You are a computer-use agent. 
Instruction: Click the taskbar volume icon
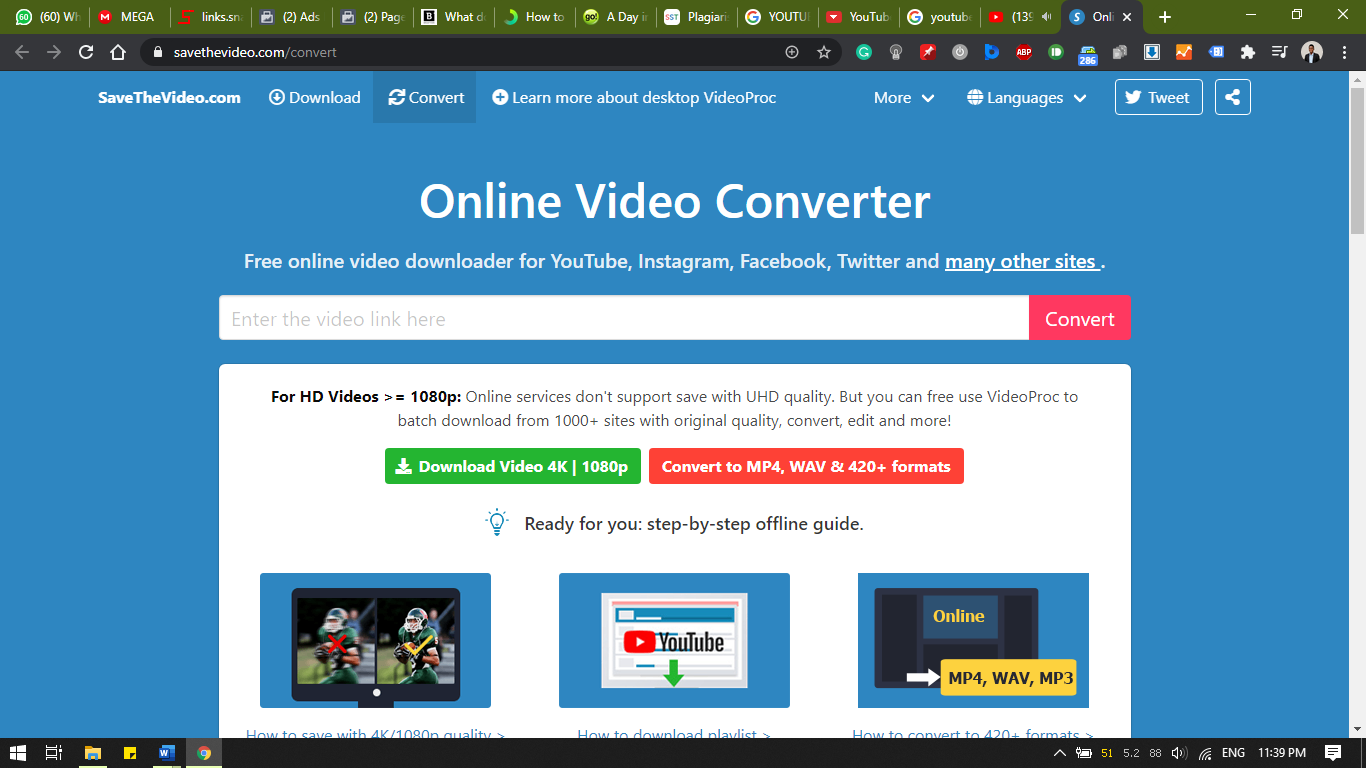point(1179,753)
